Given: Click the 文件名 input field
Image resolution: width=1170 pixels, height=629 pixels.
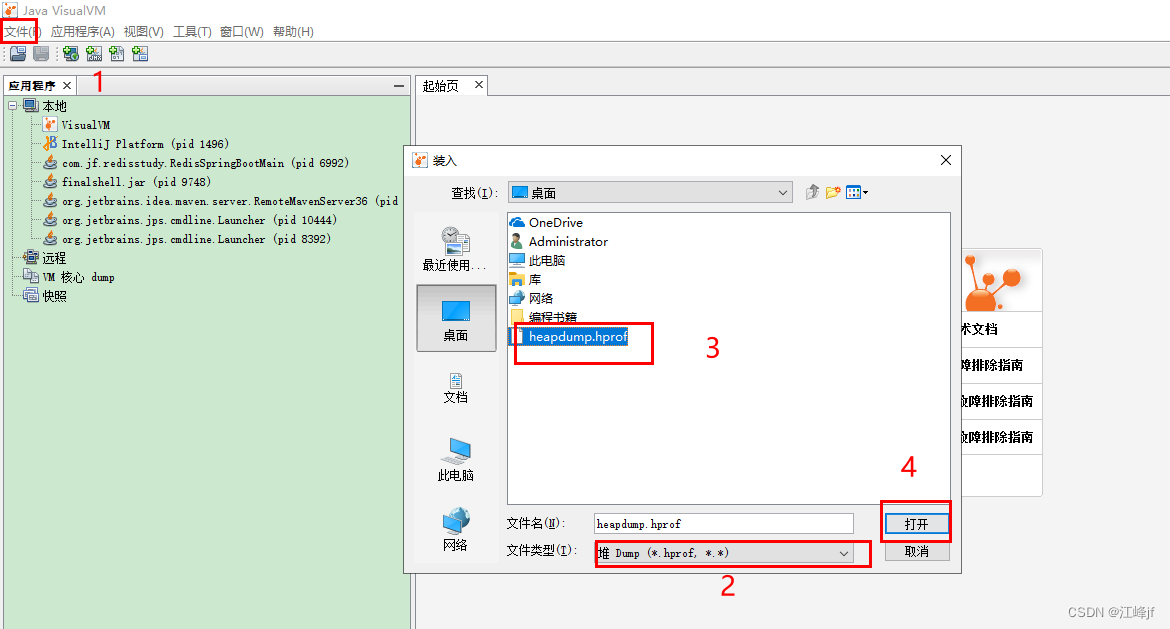Looking at the screenshot, I should [724, 524].
